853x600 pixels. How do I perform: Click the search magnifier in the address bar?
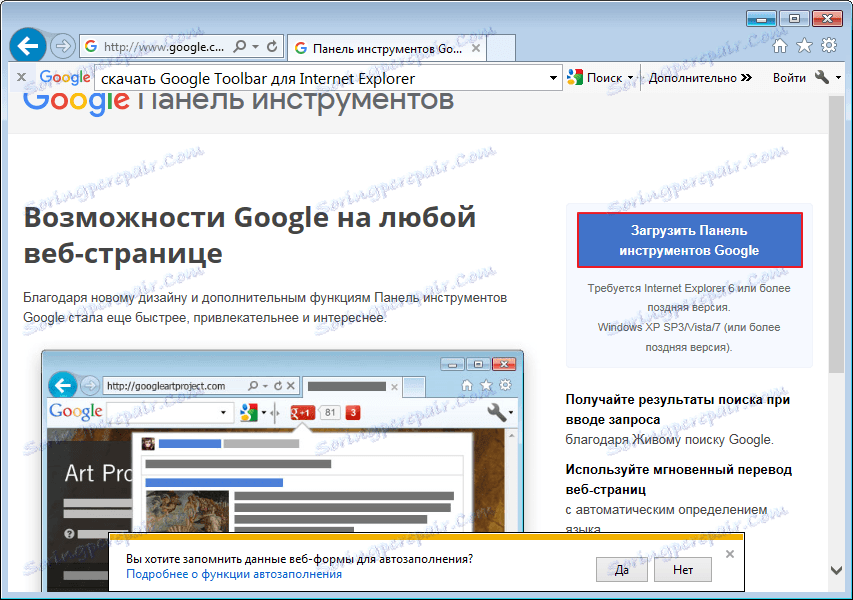coord(239,47)
